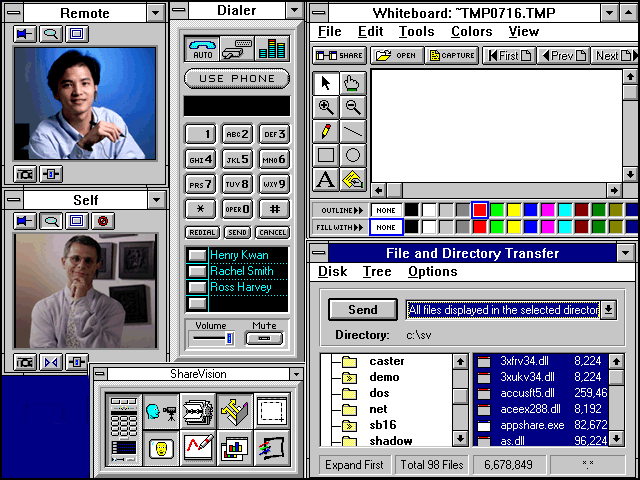Open the Colors menu in Whiteboard
Image resolution: width=640 pixels, height=480 pixels.
(471, 31)
